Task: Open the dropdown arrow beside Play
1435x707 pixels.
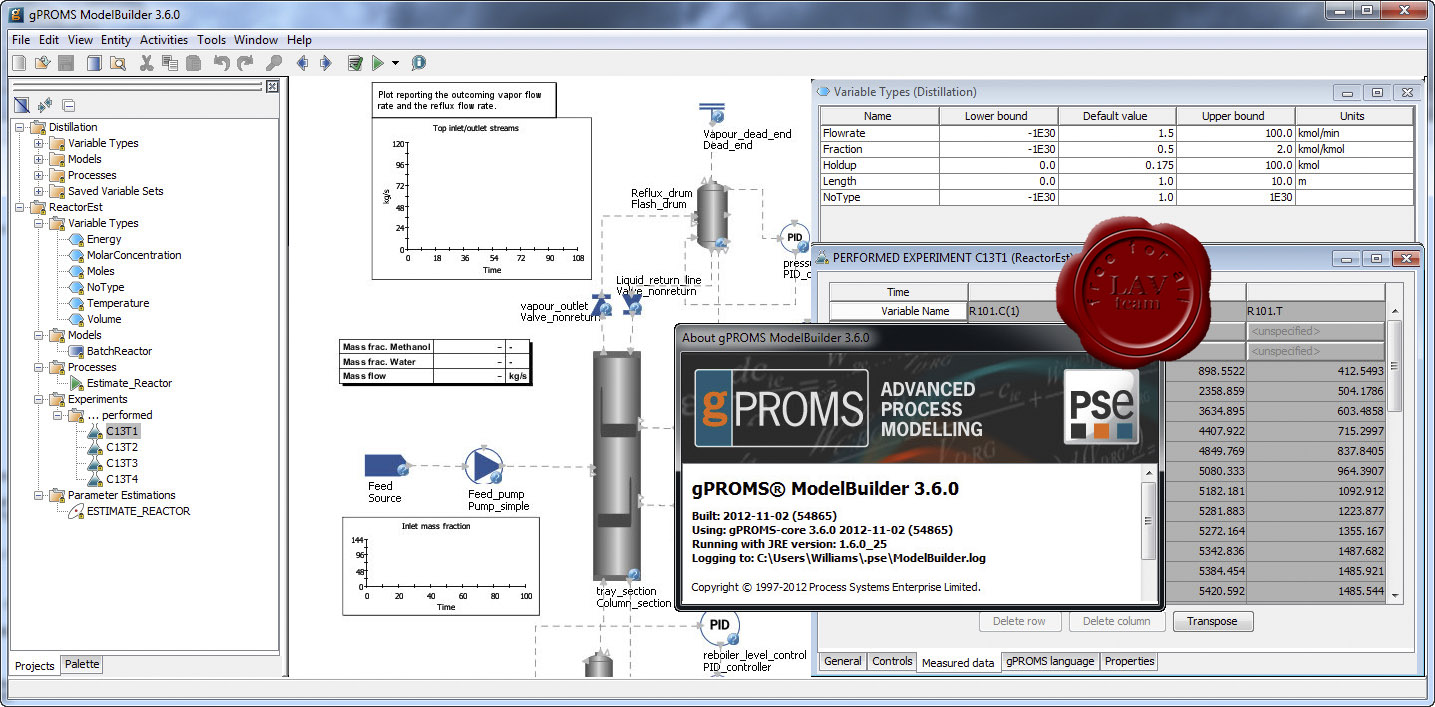Action: pyautogui.click(x=396, y=63)
